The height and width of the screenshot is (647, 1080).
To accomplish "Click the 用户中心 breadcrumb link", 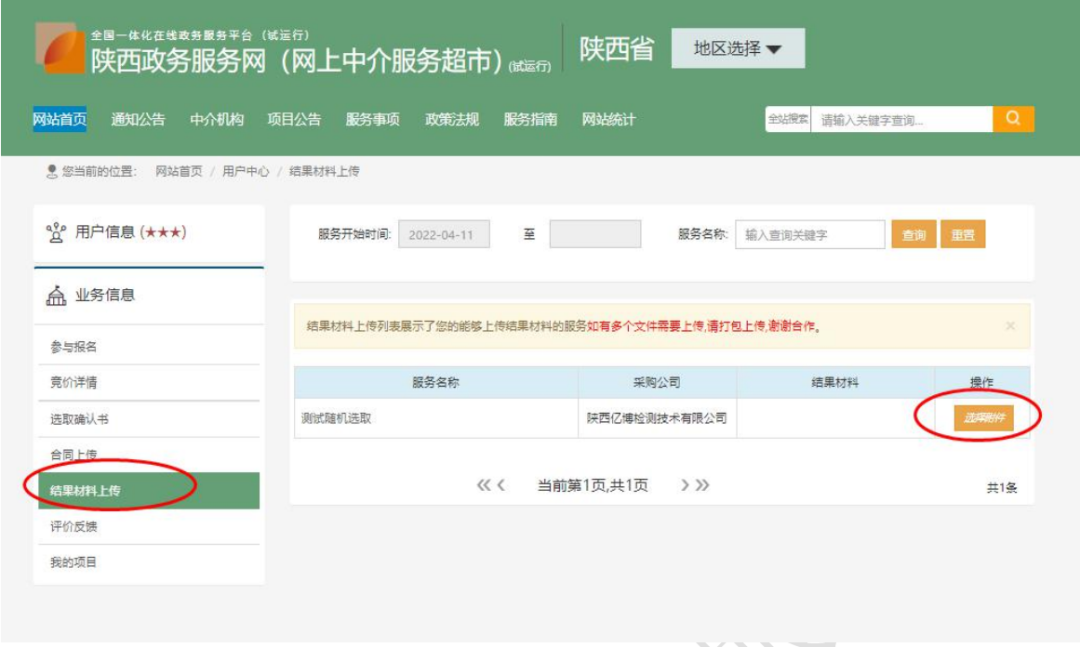I will pos(245,171).
